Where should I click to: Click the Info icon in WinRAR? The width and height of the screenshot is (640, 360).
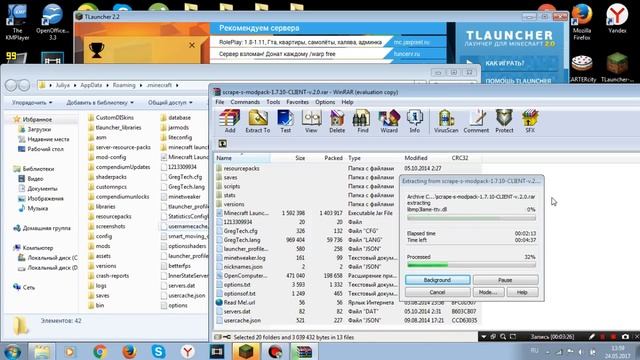click(x=414, y=121)
